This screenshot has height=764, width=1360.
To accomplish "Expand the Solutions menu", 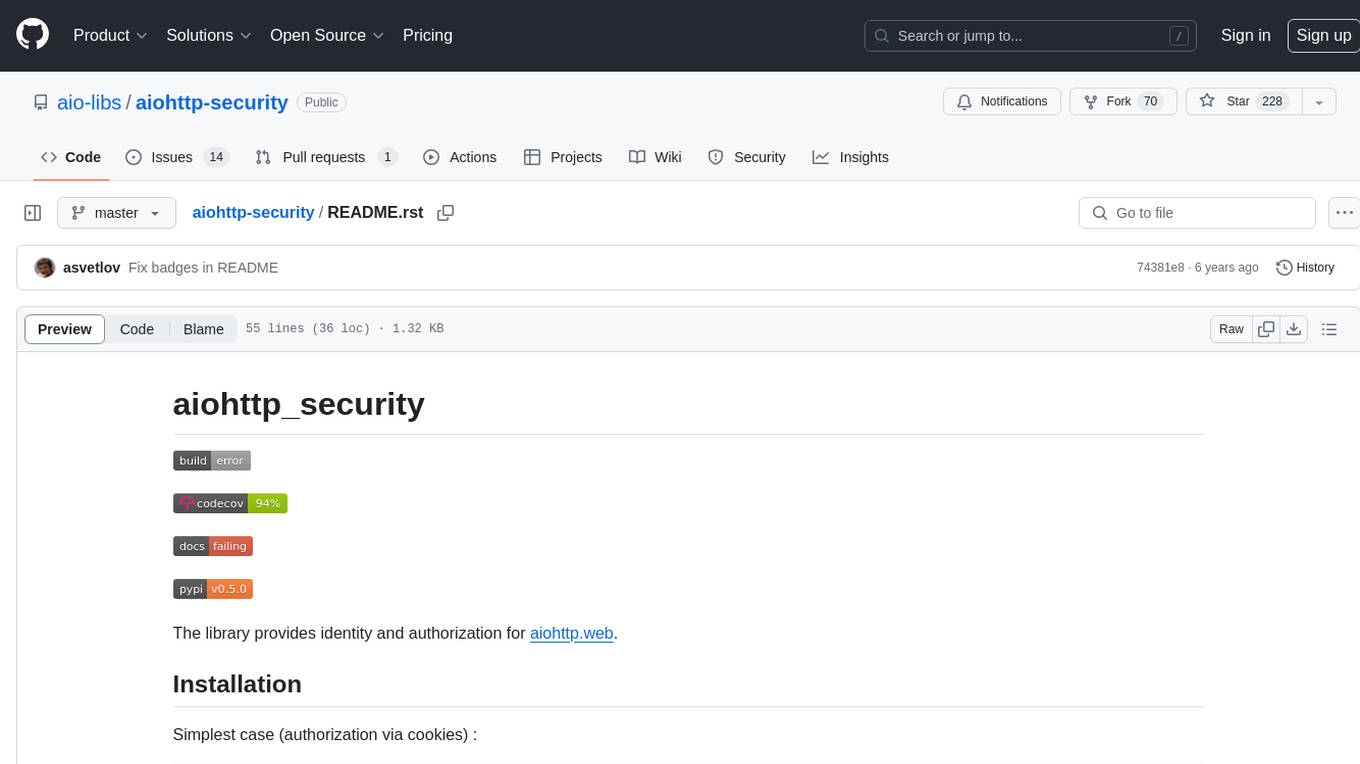I will point(209,35).
